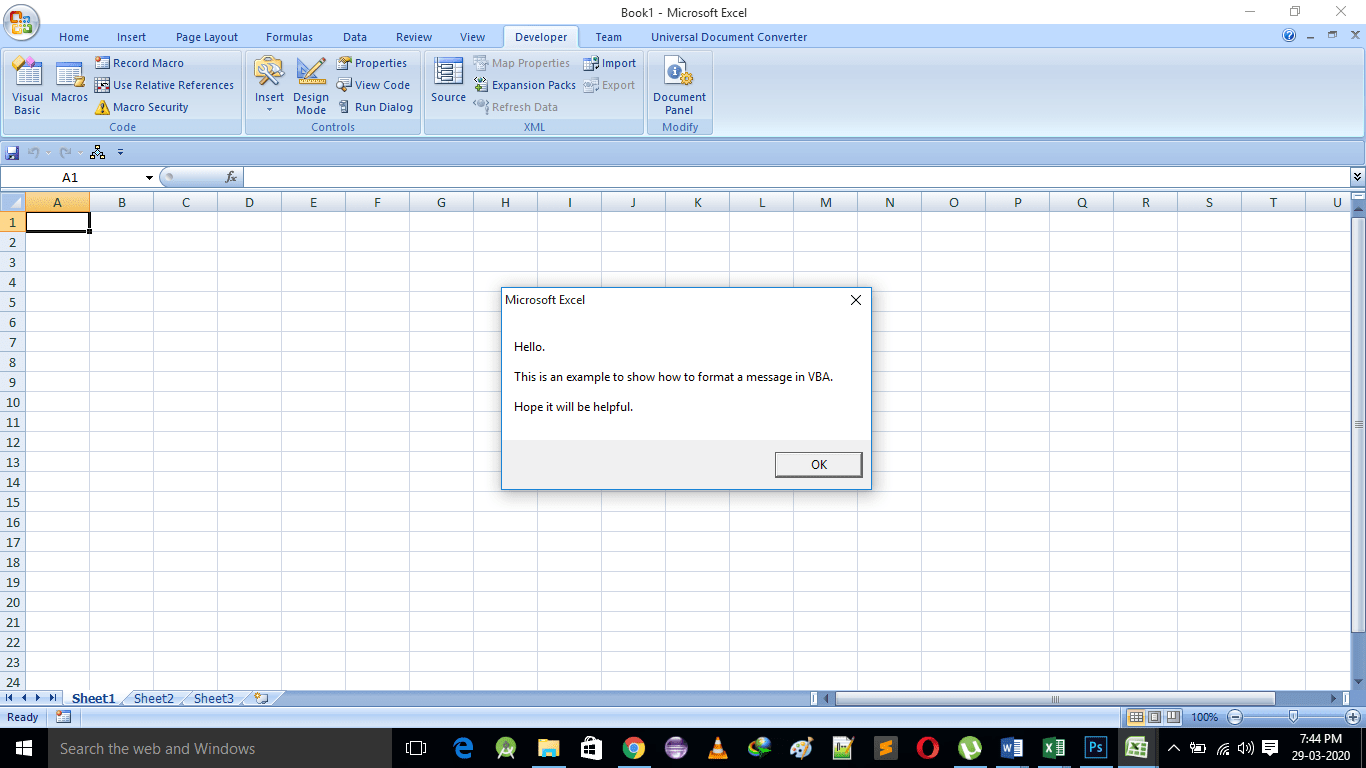Click the vertical scrollbar
The height and width of the screenshot is (768, 1366).
1358,425
